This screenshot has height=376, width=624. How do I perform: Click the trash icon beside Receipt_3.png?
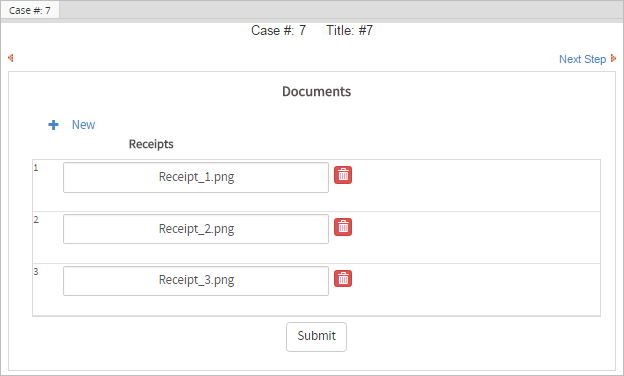coord(343,279)
